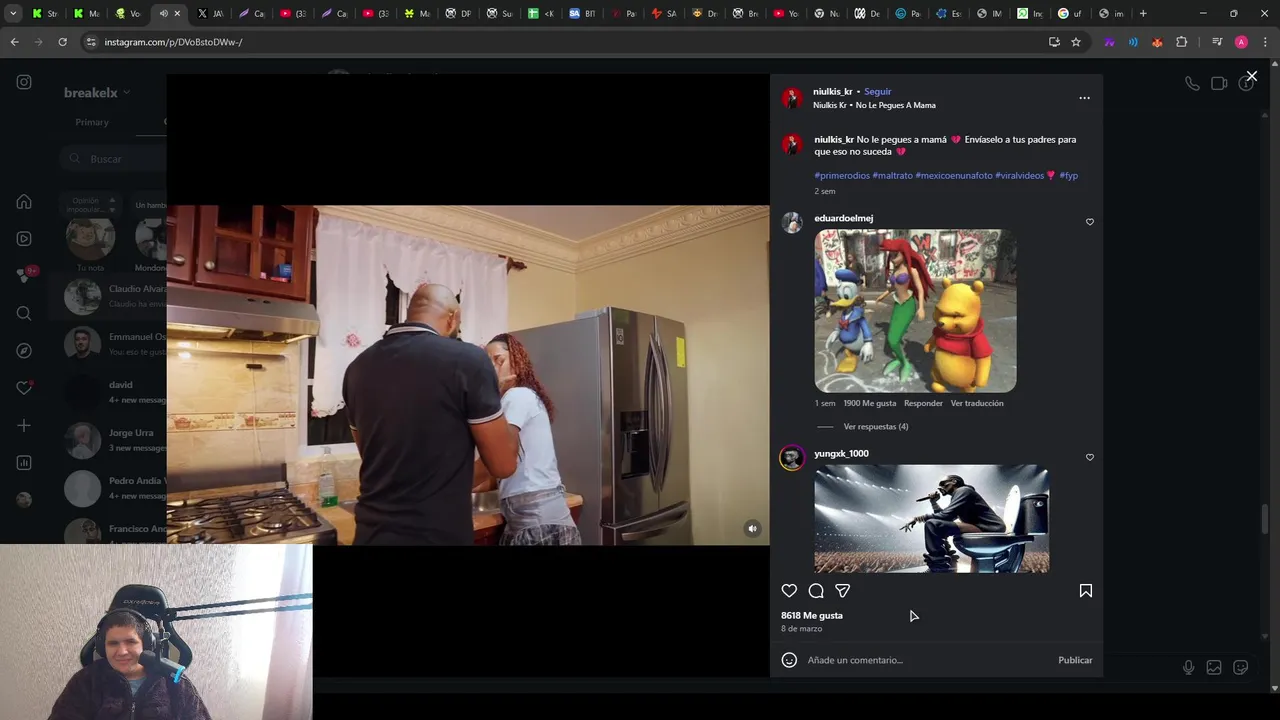Screen dimensions: 1280x720
Task: Click the microphone voice message icon
Action: (1188, 667)
